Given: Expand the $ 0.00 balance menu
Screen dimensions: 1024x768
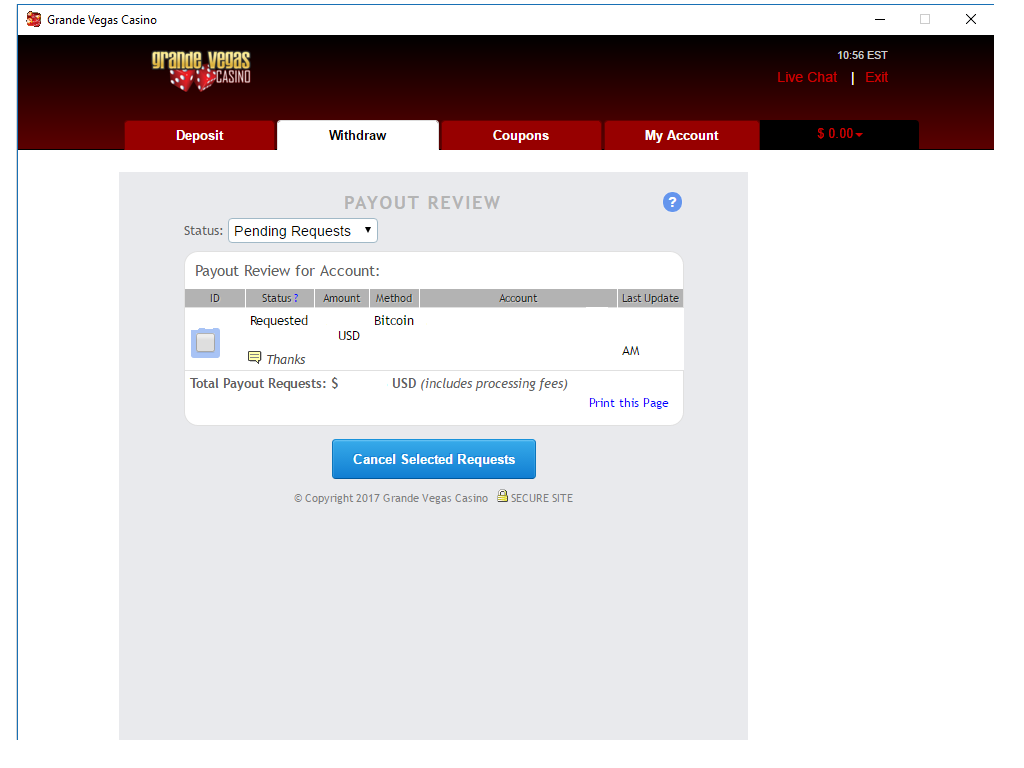Looking at the screenshot, I should [839, 135].
